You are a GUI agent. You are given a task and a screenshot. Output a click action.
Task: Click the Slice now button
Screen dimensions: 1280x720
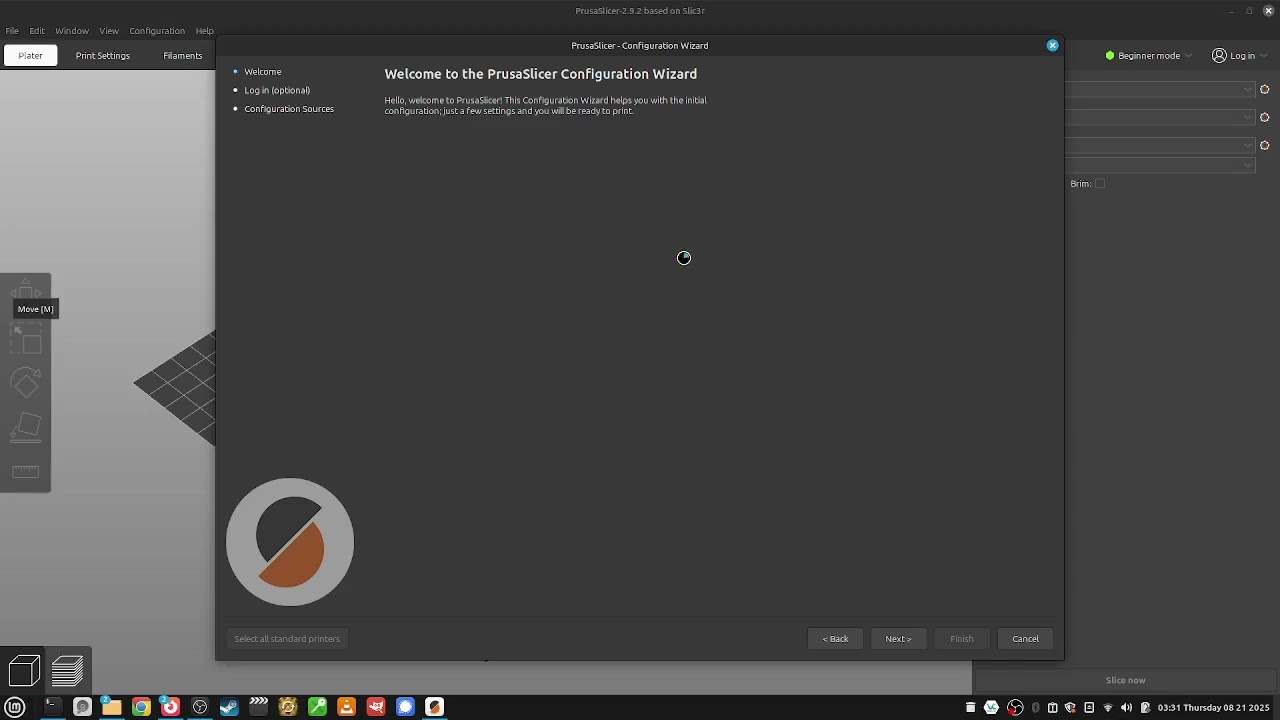point(1125,681)
